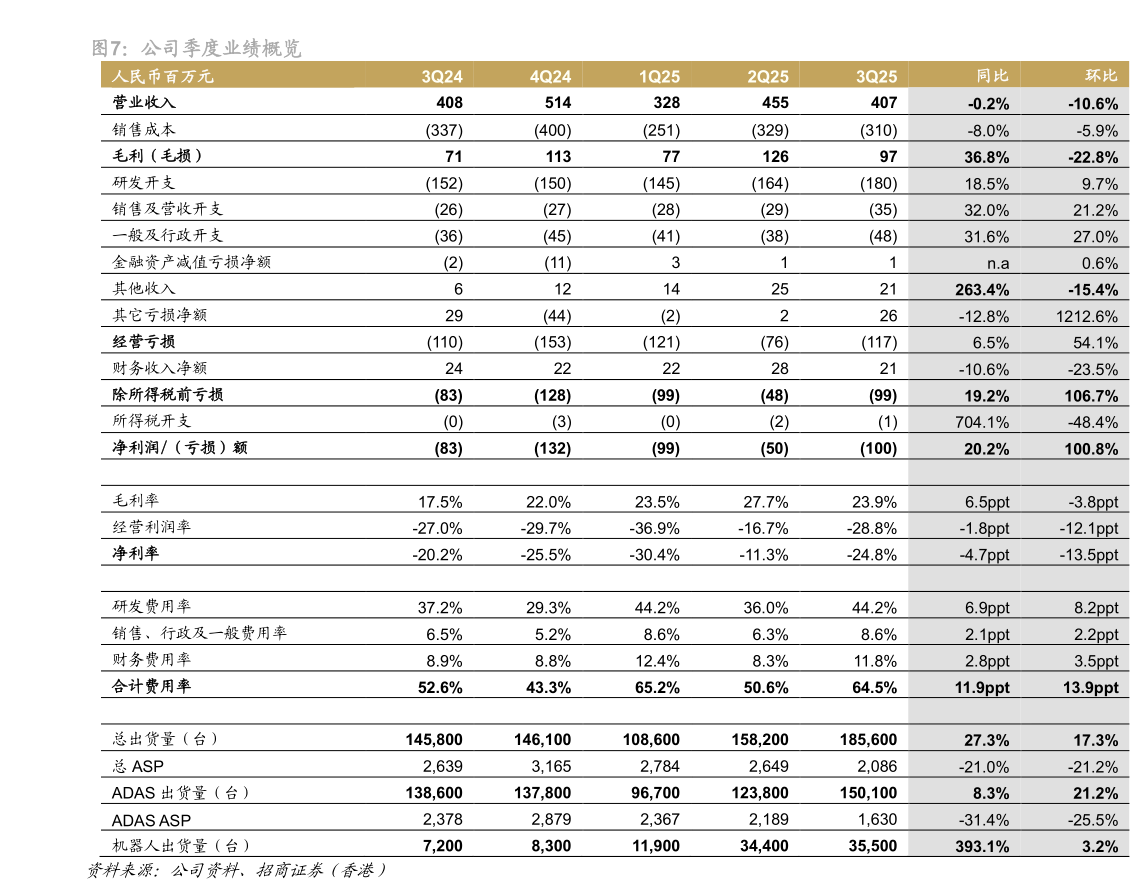Click the n.a cell in 同比 column
Screen dimensions: 1135x884
997,263
